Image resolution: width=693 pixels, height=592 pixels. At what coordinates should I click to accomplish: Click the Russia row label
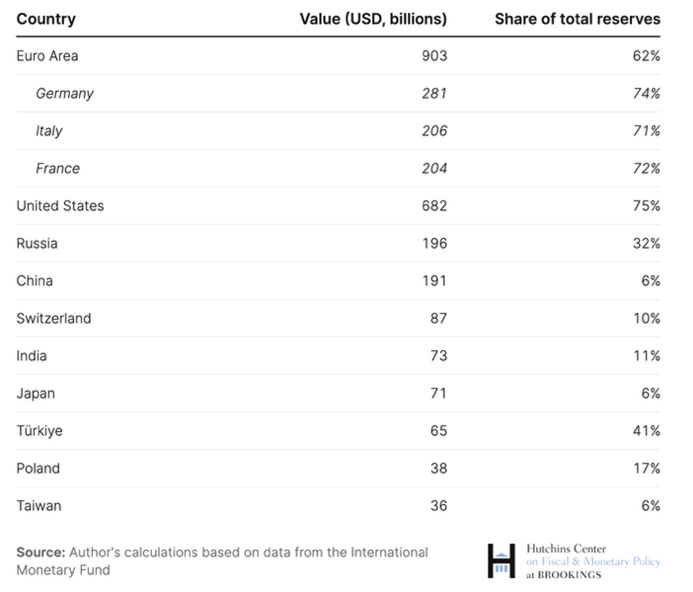pyautogui.click(x=37, y=243)
